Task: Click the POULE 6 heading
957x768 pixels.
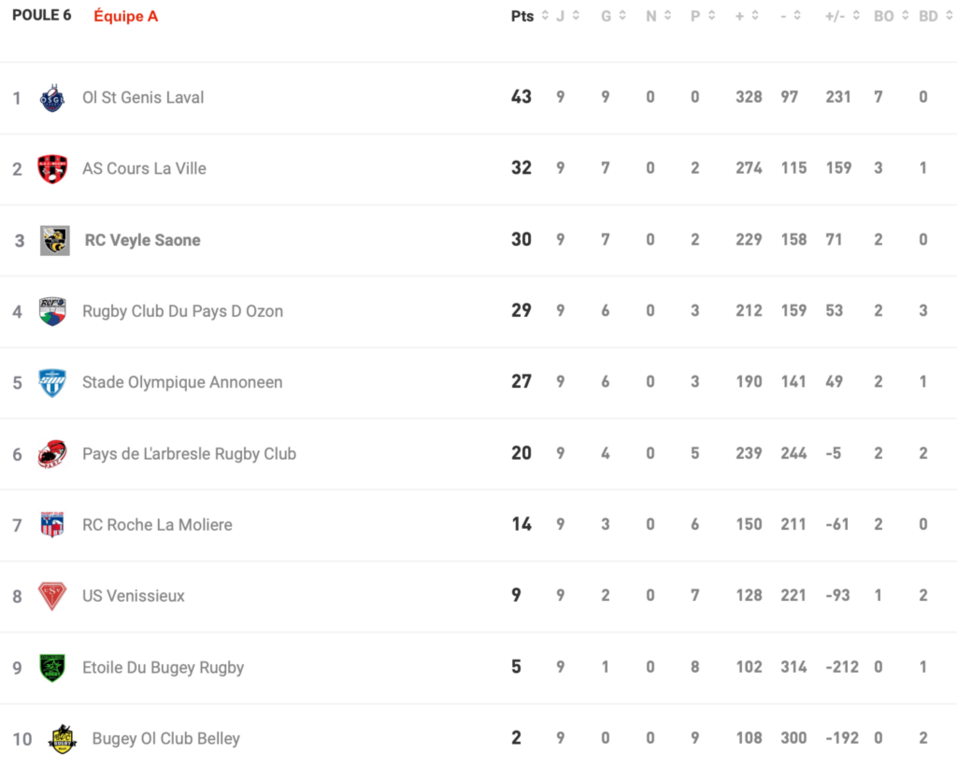Action: pos(42,16)
